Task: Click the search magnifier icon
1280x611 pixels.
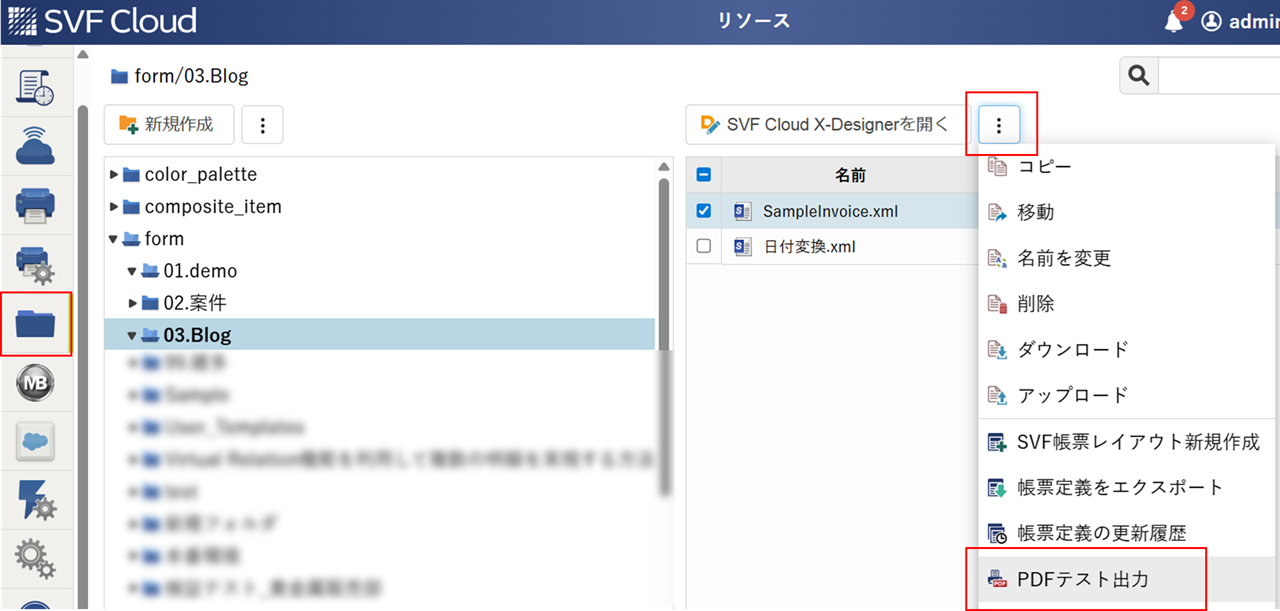Action: (1138, 76)
